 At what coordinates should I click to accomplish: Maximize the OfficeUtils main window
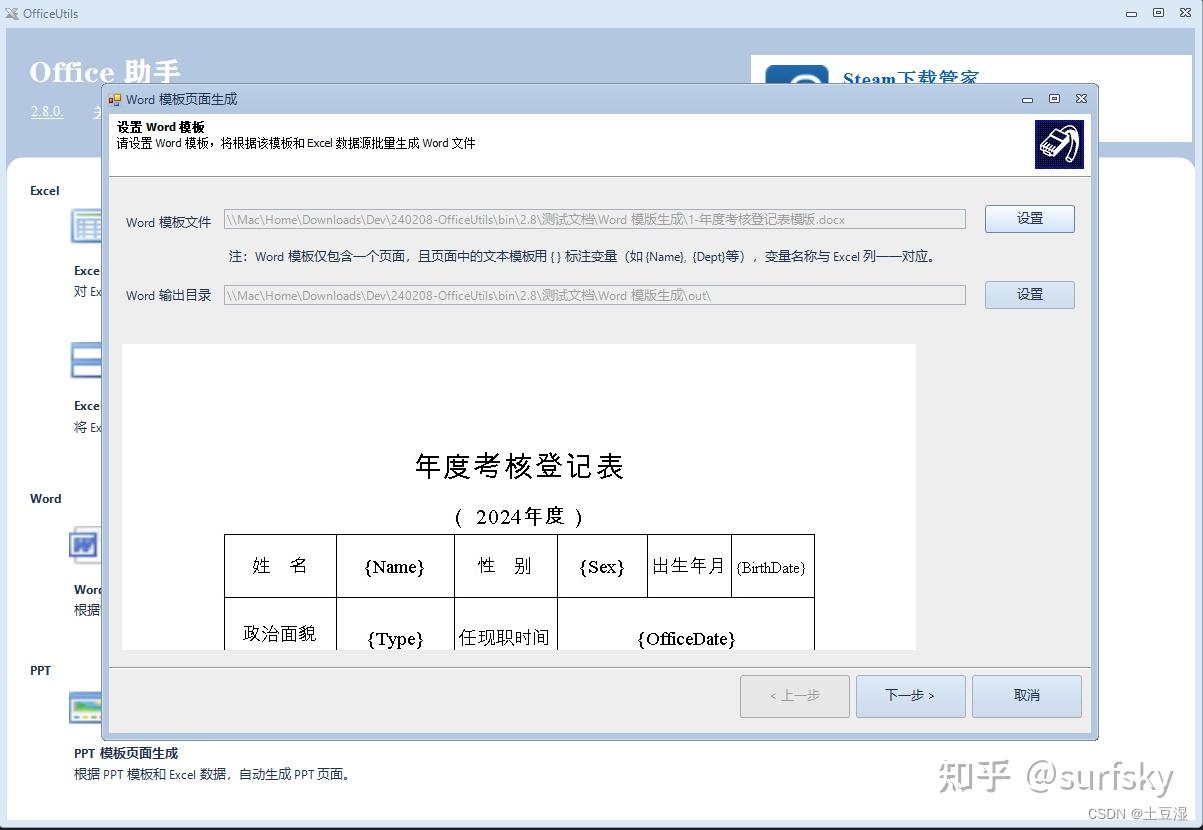click(x=1158, y=13)
